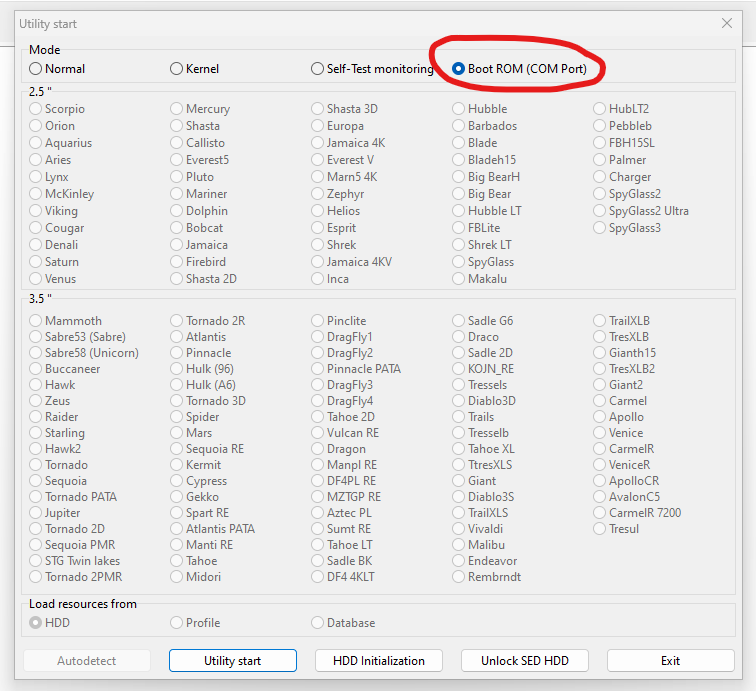Click Unlock SED HDD button
Image resolution: width=756 pixels, height=691 pixels.
tap(524, 661)
